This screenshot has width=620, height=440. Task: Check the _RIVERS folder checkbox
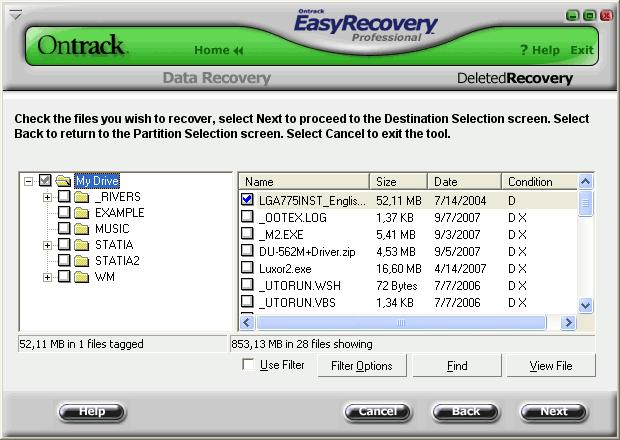(x=64, y=196)
